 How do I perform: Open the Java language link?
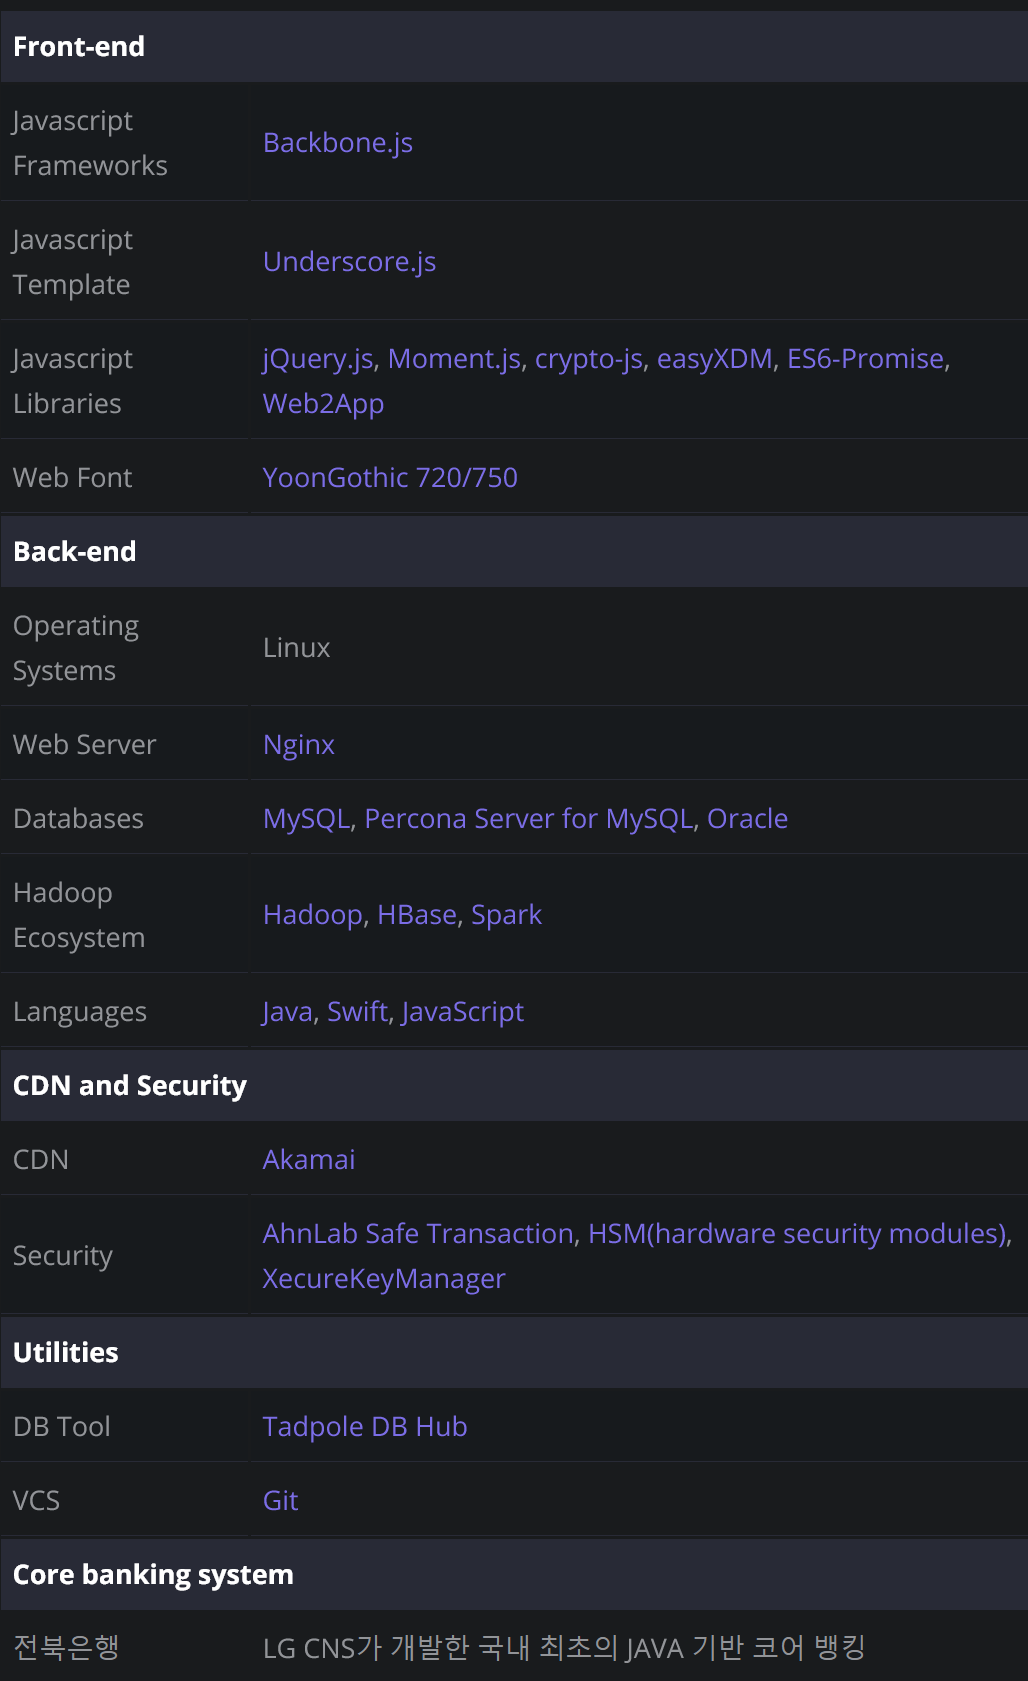[x=288, y=1012]
